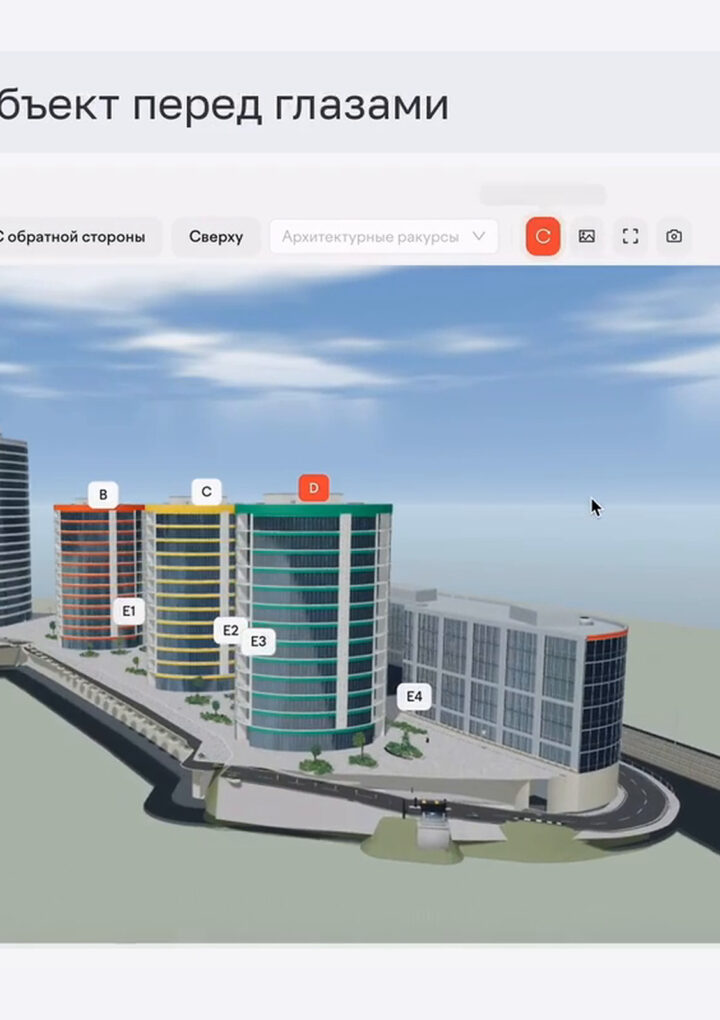Viewport: 720px width, 1020px height.
Task: Switch to the Сверху view
Action: point(216,237)
